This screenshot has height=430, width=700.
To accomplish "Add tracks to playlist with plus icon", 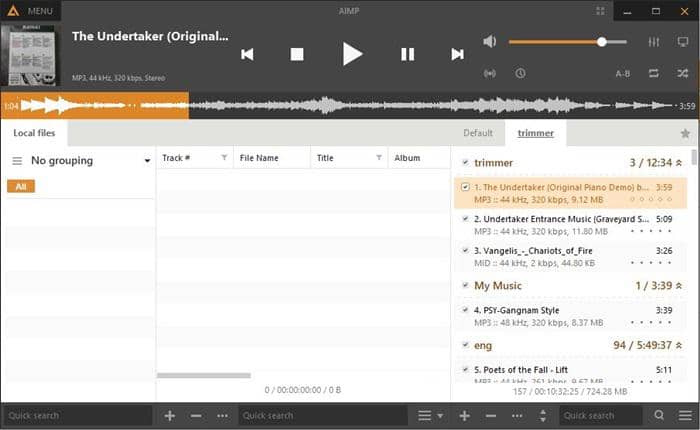I will pos(464,416).
